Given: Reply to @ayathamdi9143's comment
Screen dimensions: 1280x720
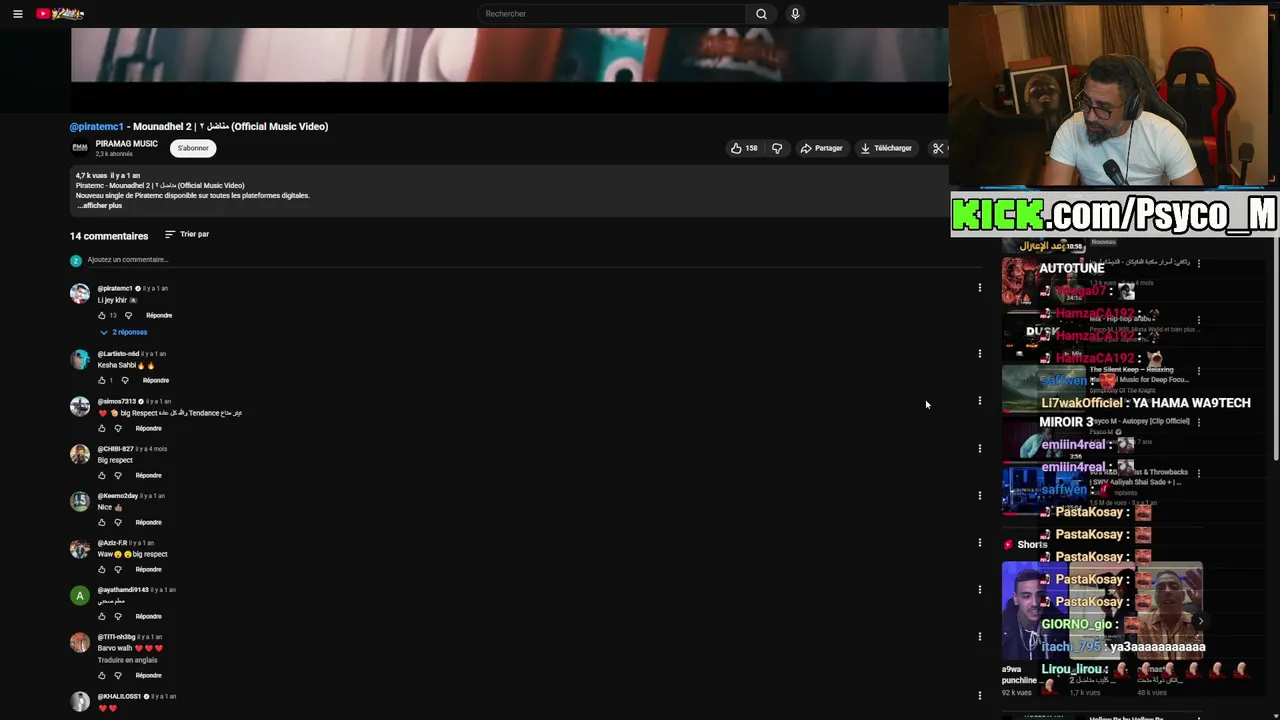Looking at the screenshot, I should click(x=148, y=616).
